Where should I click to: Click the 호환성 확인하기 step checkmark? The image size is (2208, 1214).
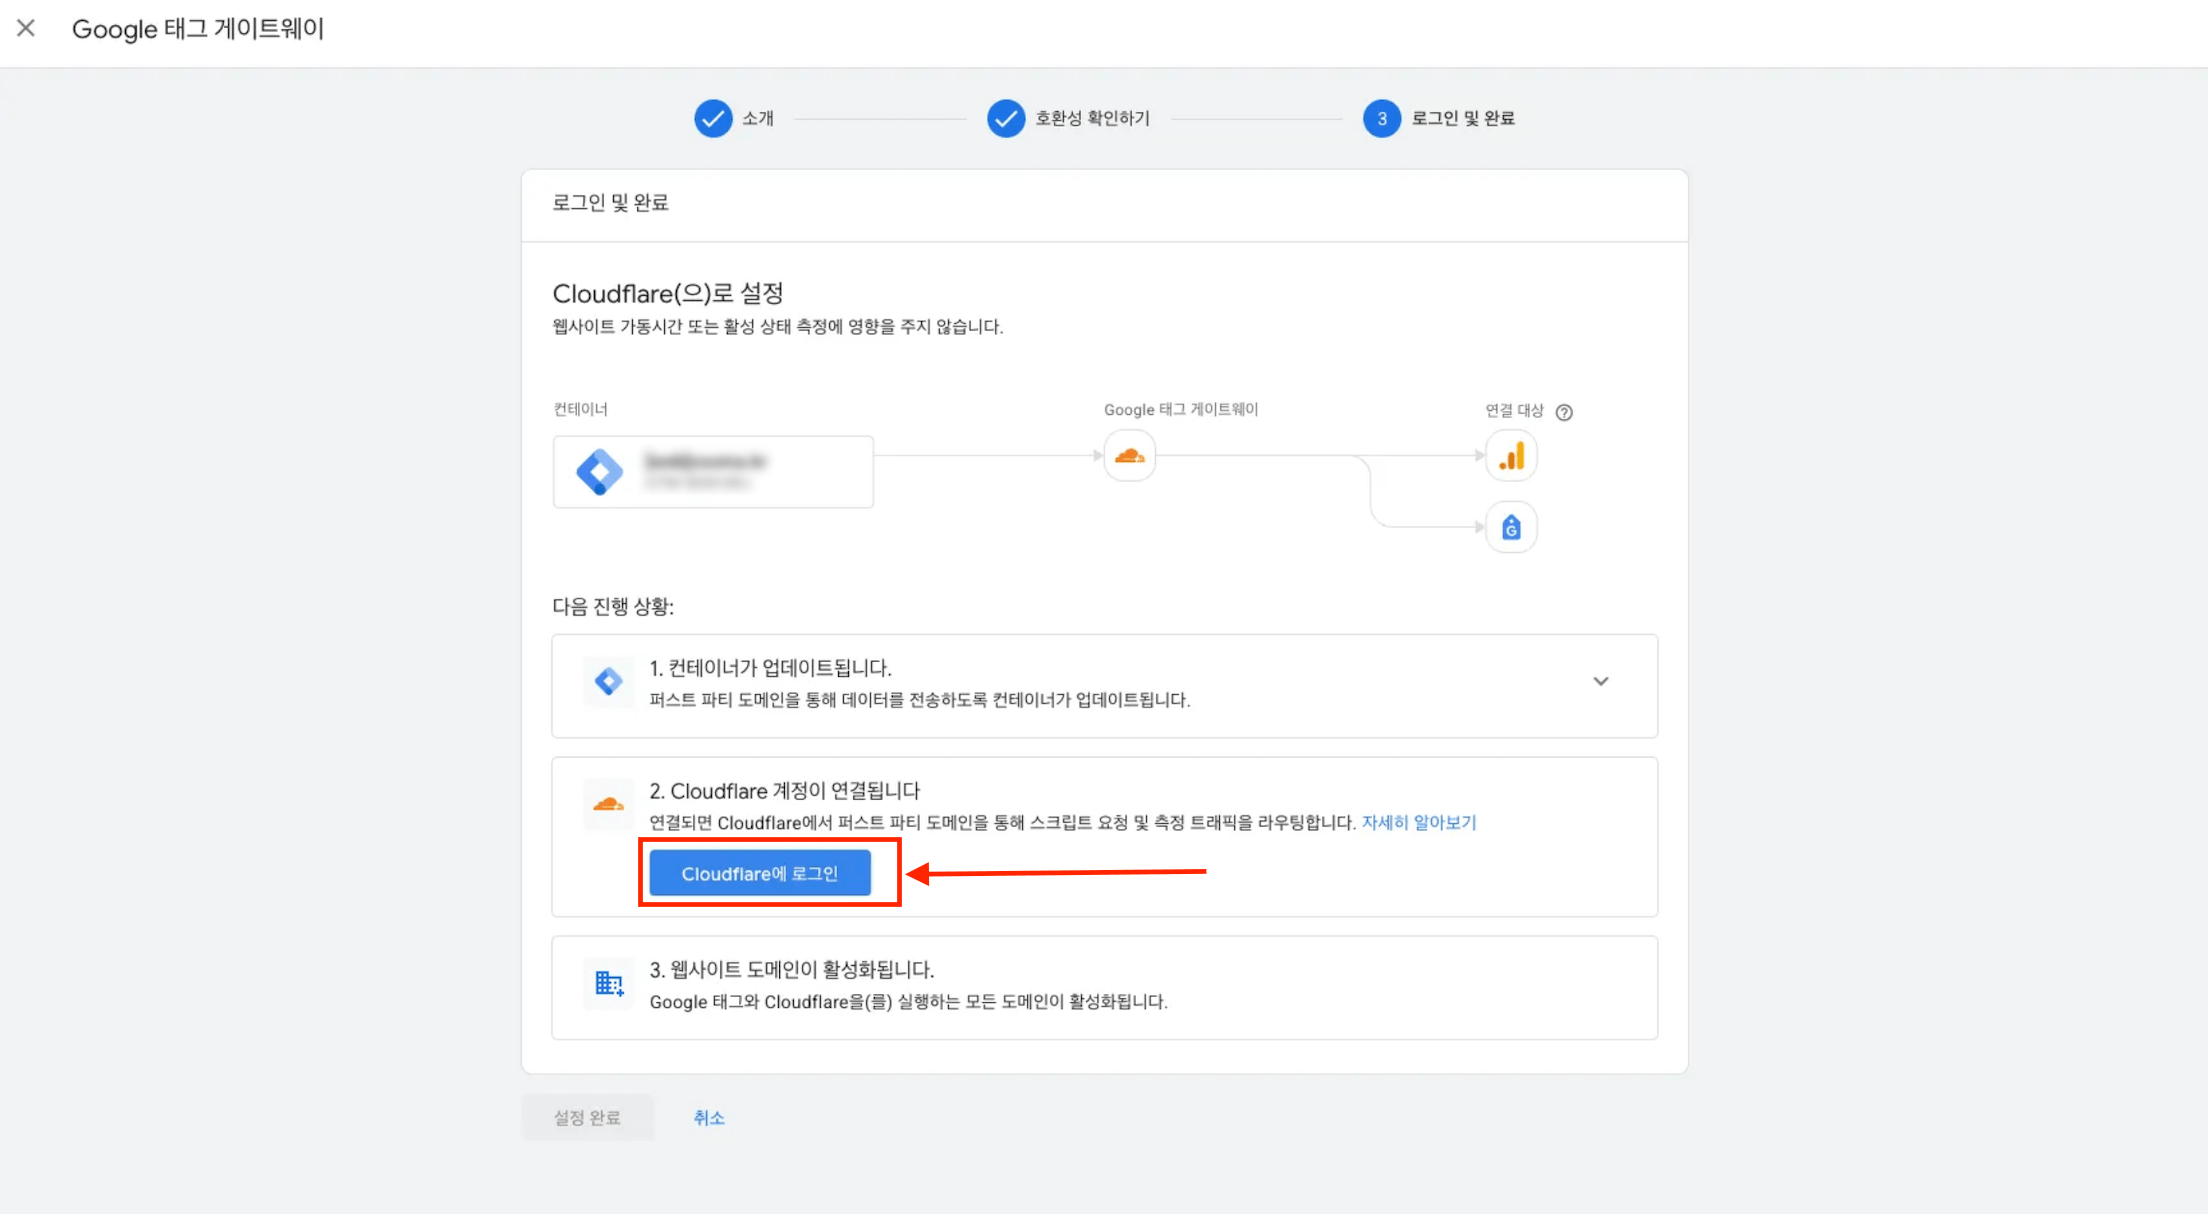coord(1006,118)
